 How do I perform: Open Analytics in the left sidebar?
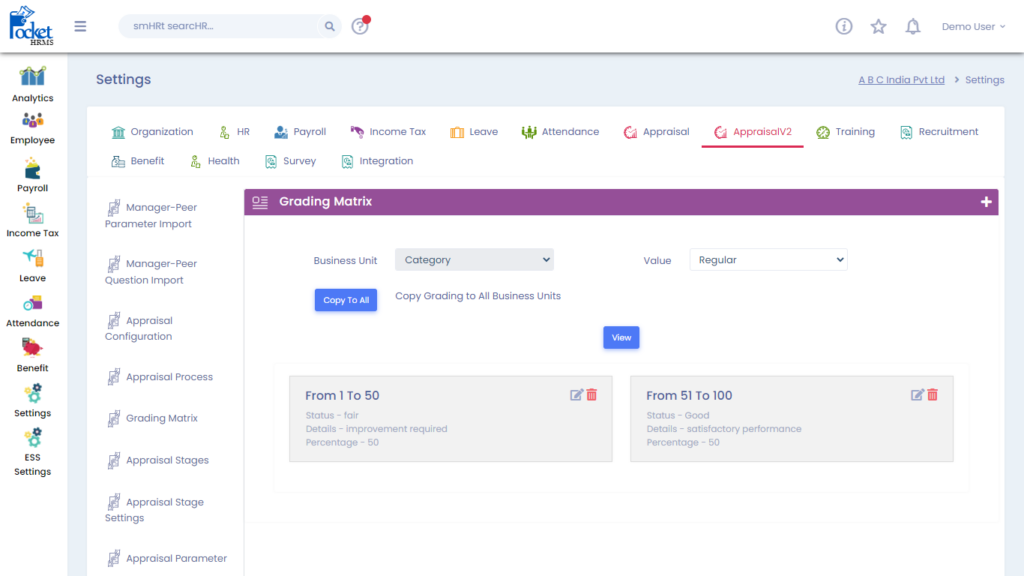click(33, 84)
